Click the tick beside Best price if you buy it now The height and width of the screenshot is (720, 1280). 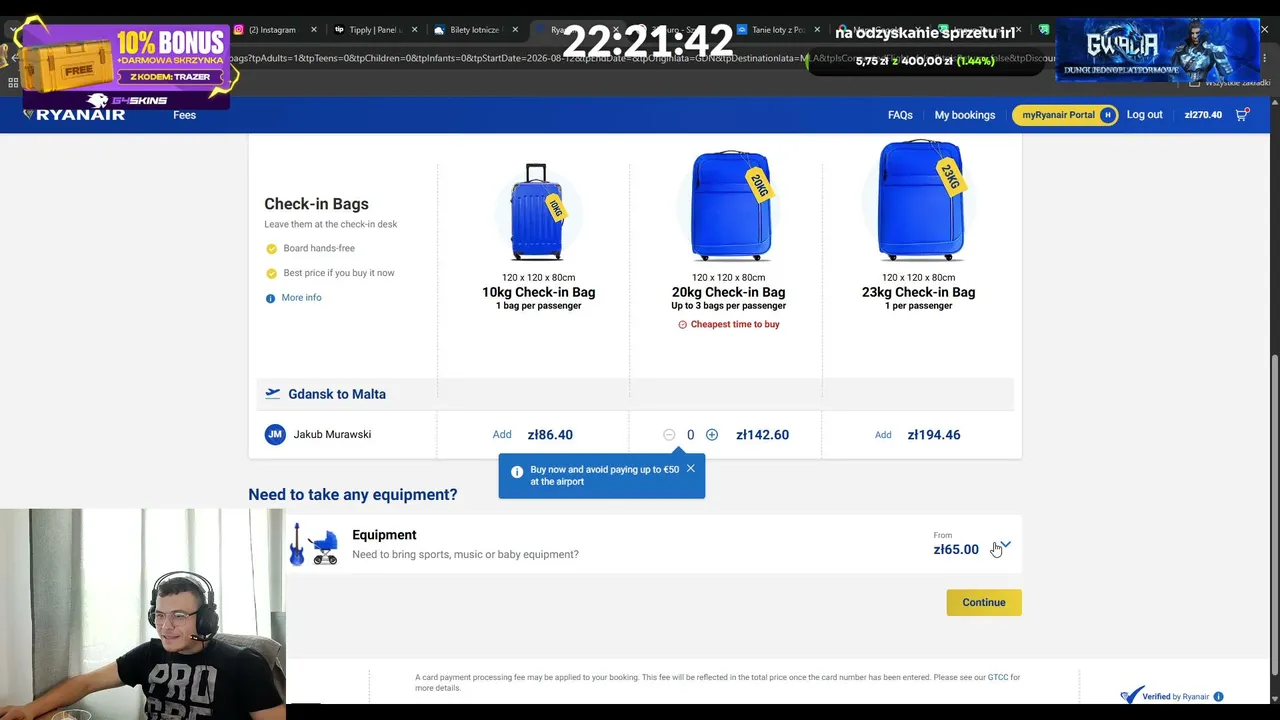tap(271, 273)
